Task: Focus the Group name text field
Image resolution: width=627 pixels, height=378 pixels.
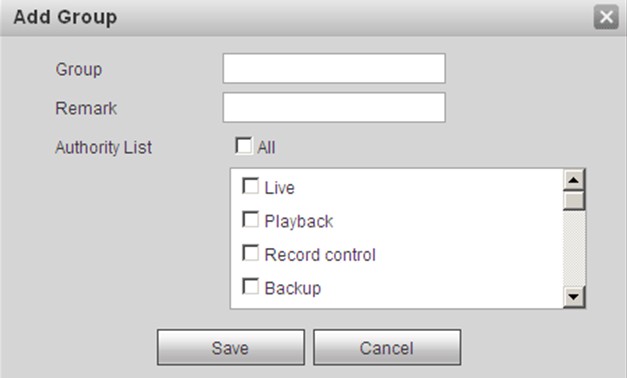Action: click(x=334, y=68)
